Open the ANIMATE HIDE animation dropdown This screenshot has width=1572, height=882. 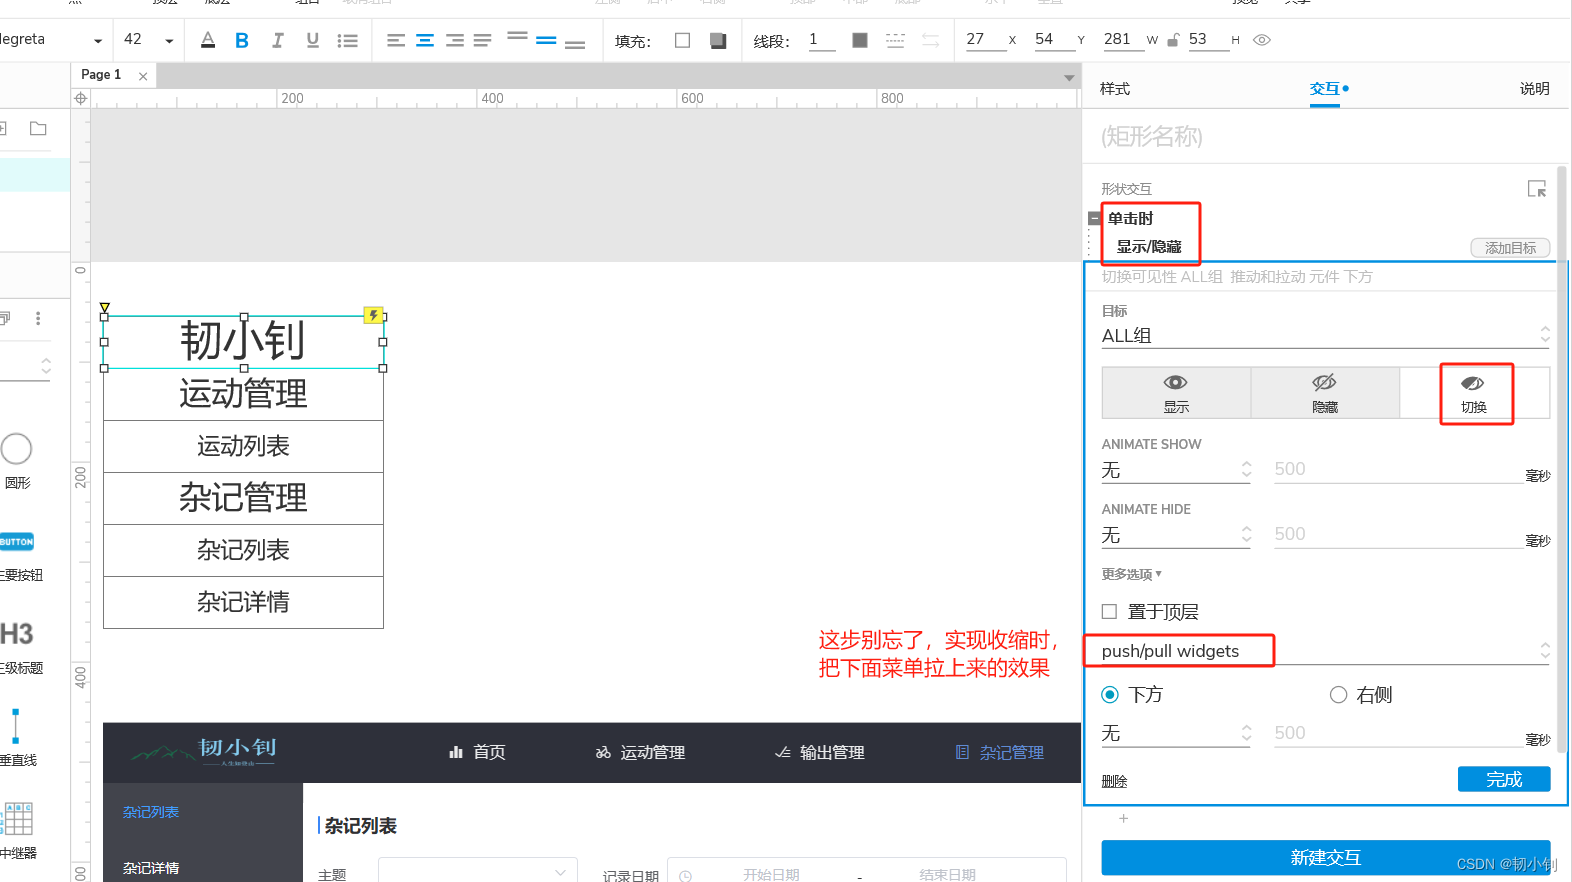[x=1176, y=535]
